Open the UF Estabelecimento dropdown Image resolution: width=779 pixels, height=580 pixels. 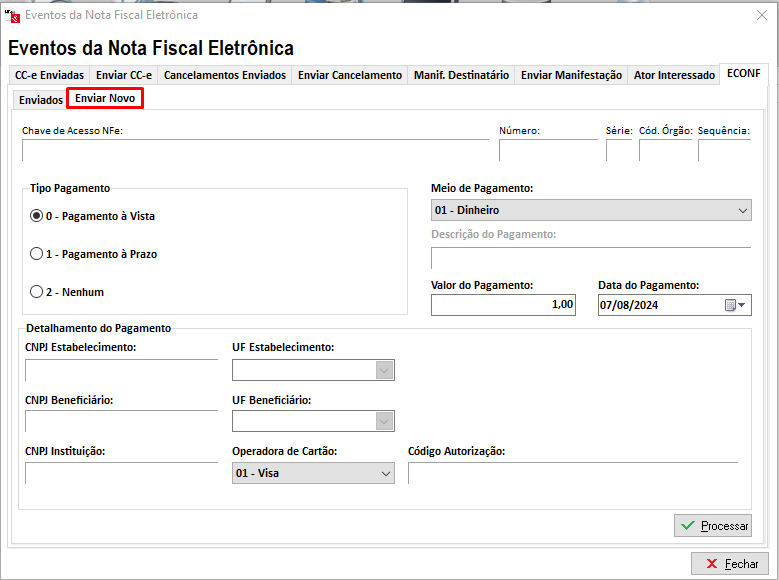click(384, 370)
